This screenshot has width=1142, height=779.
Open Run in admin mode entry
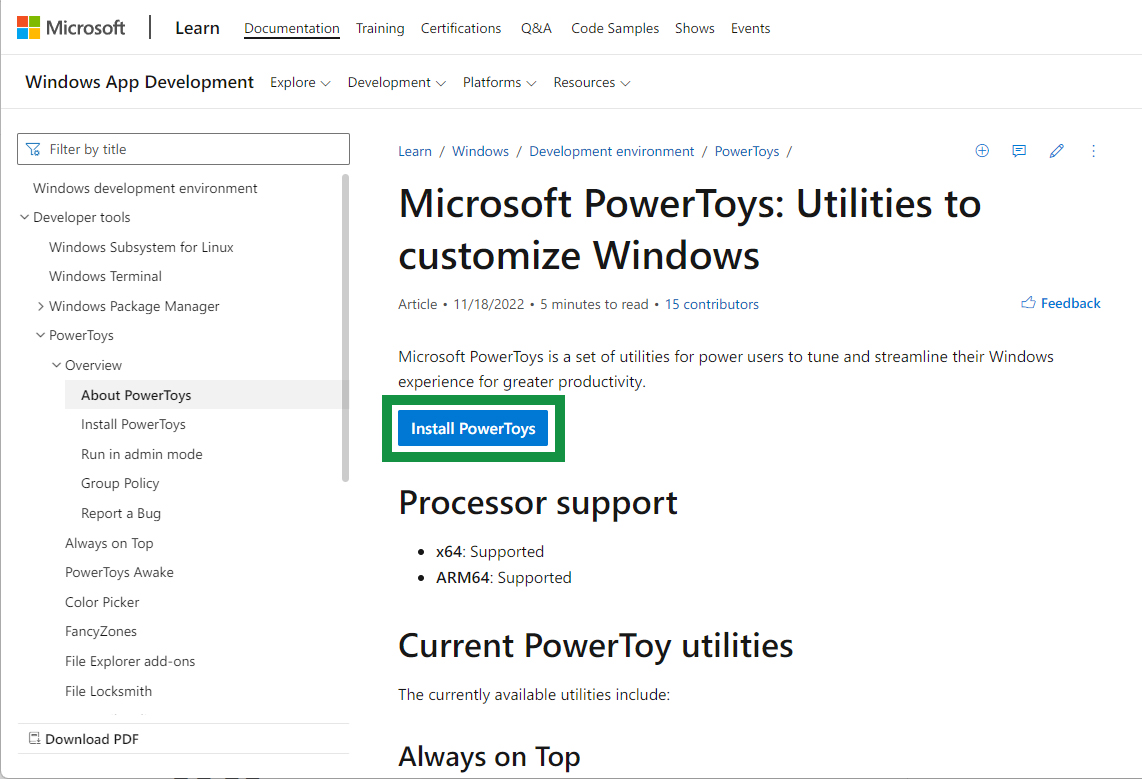142,454
